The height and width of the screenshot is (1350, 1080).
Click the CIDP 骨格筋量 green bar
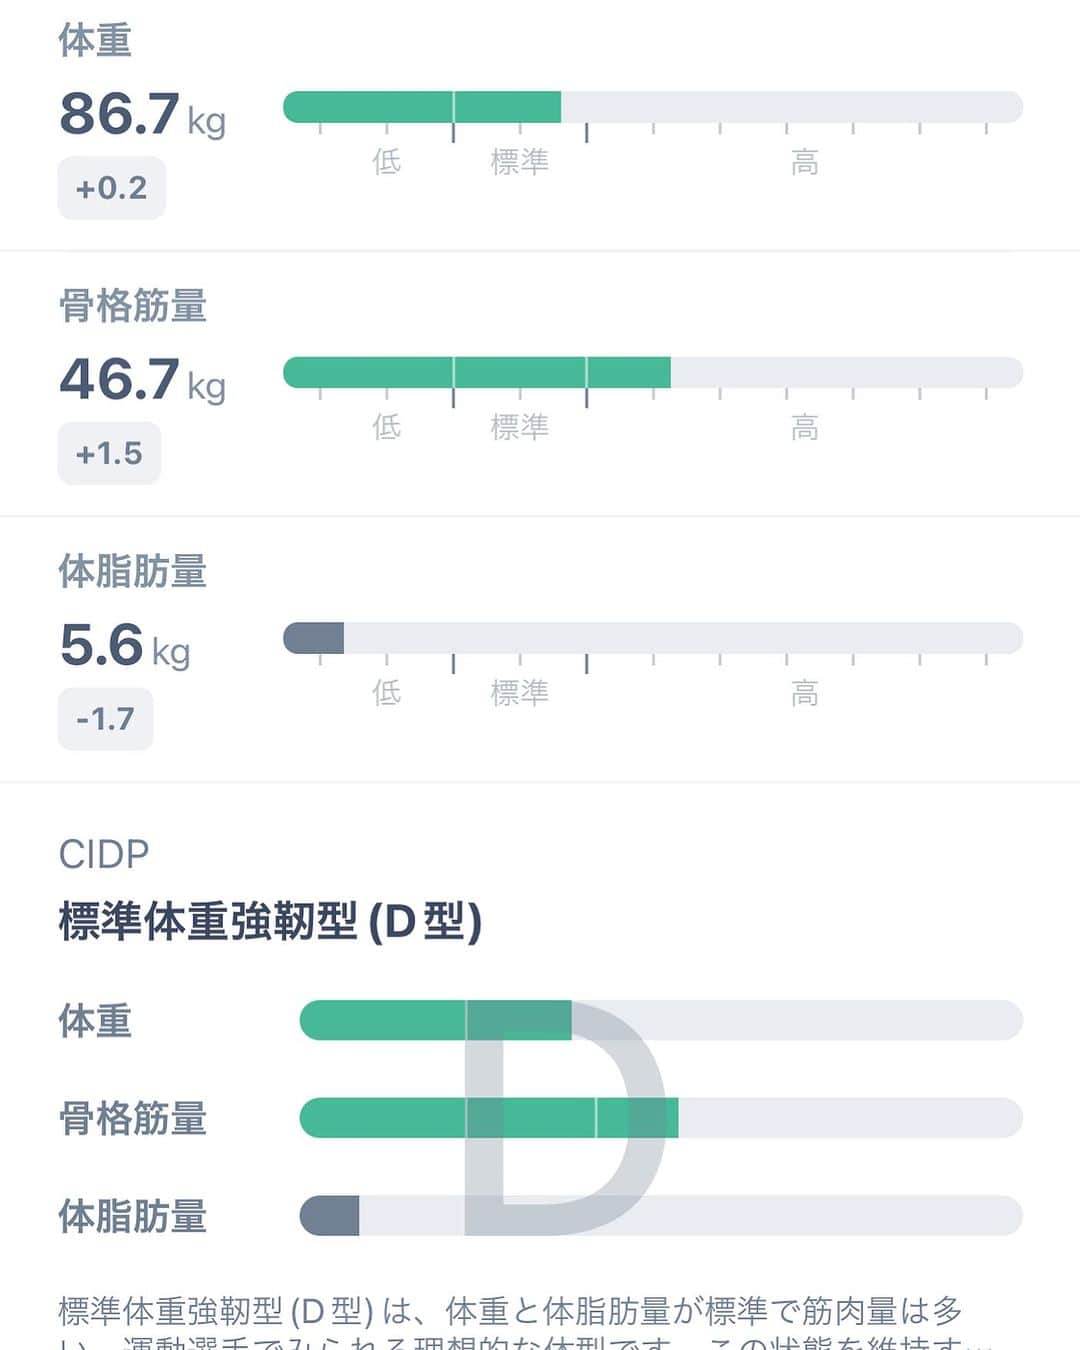tap(661, 1118)
